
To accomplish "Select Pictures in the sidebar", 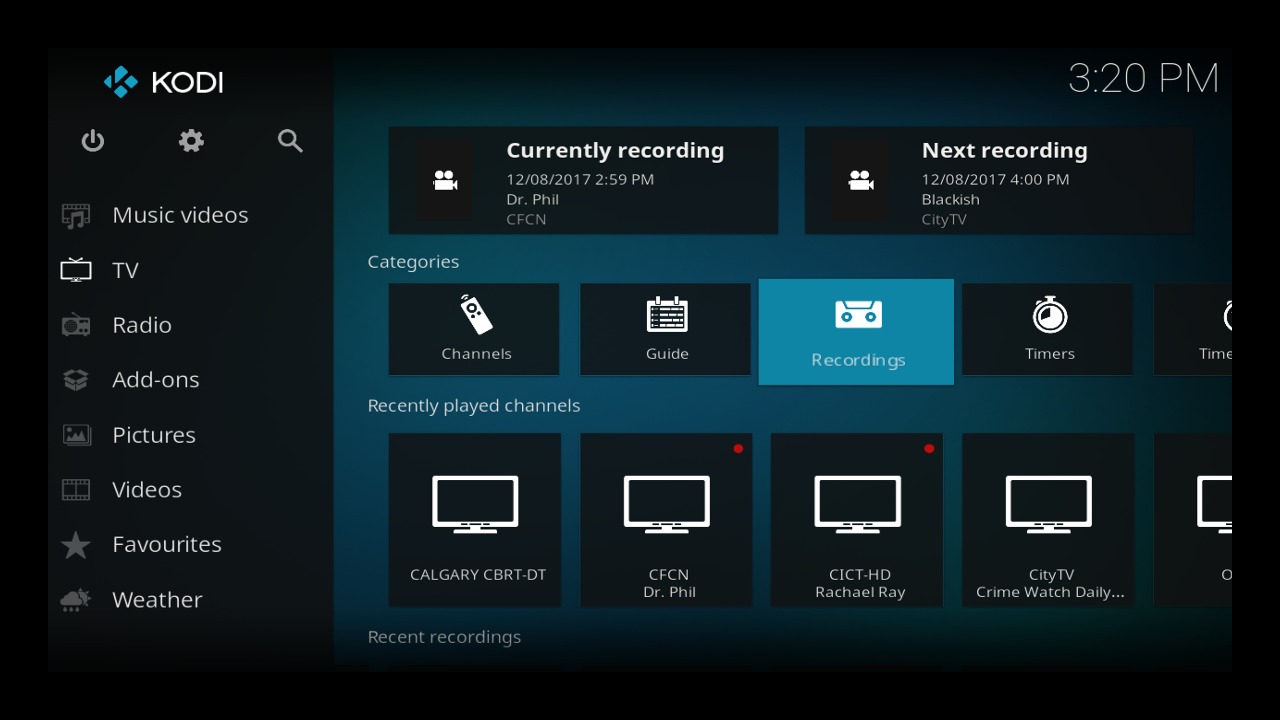I will click(x=153, y=435).
